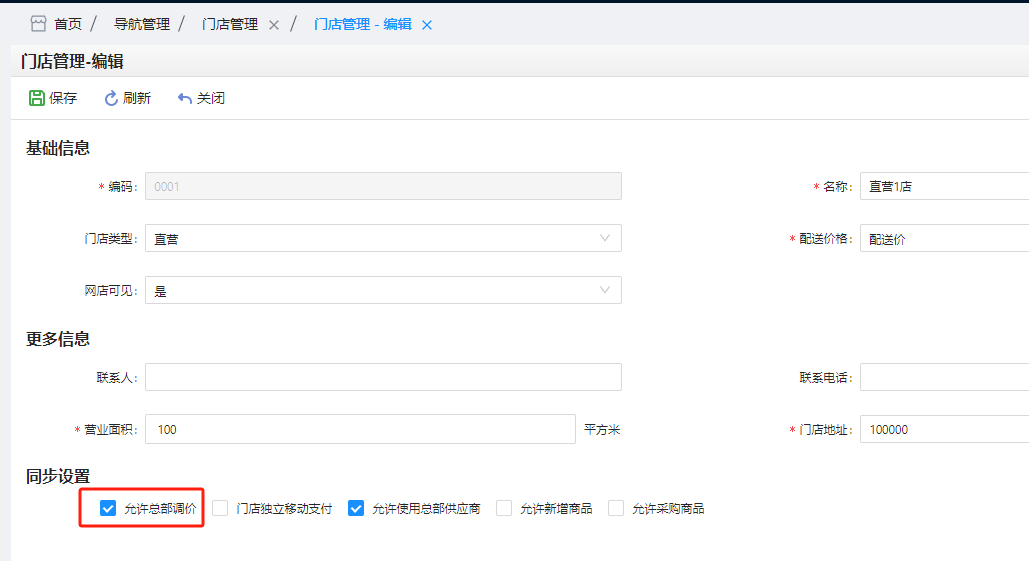Switch to the 门店管理 tab

tap(230, 24)
